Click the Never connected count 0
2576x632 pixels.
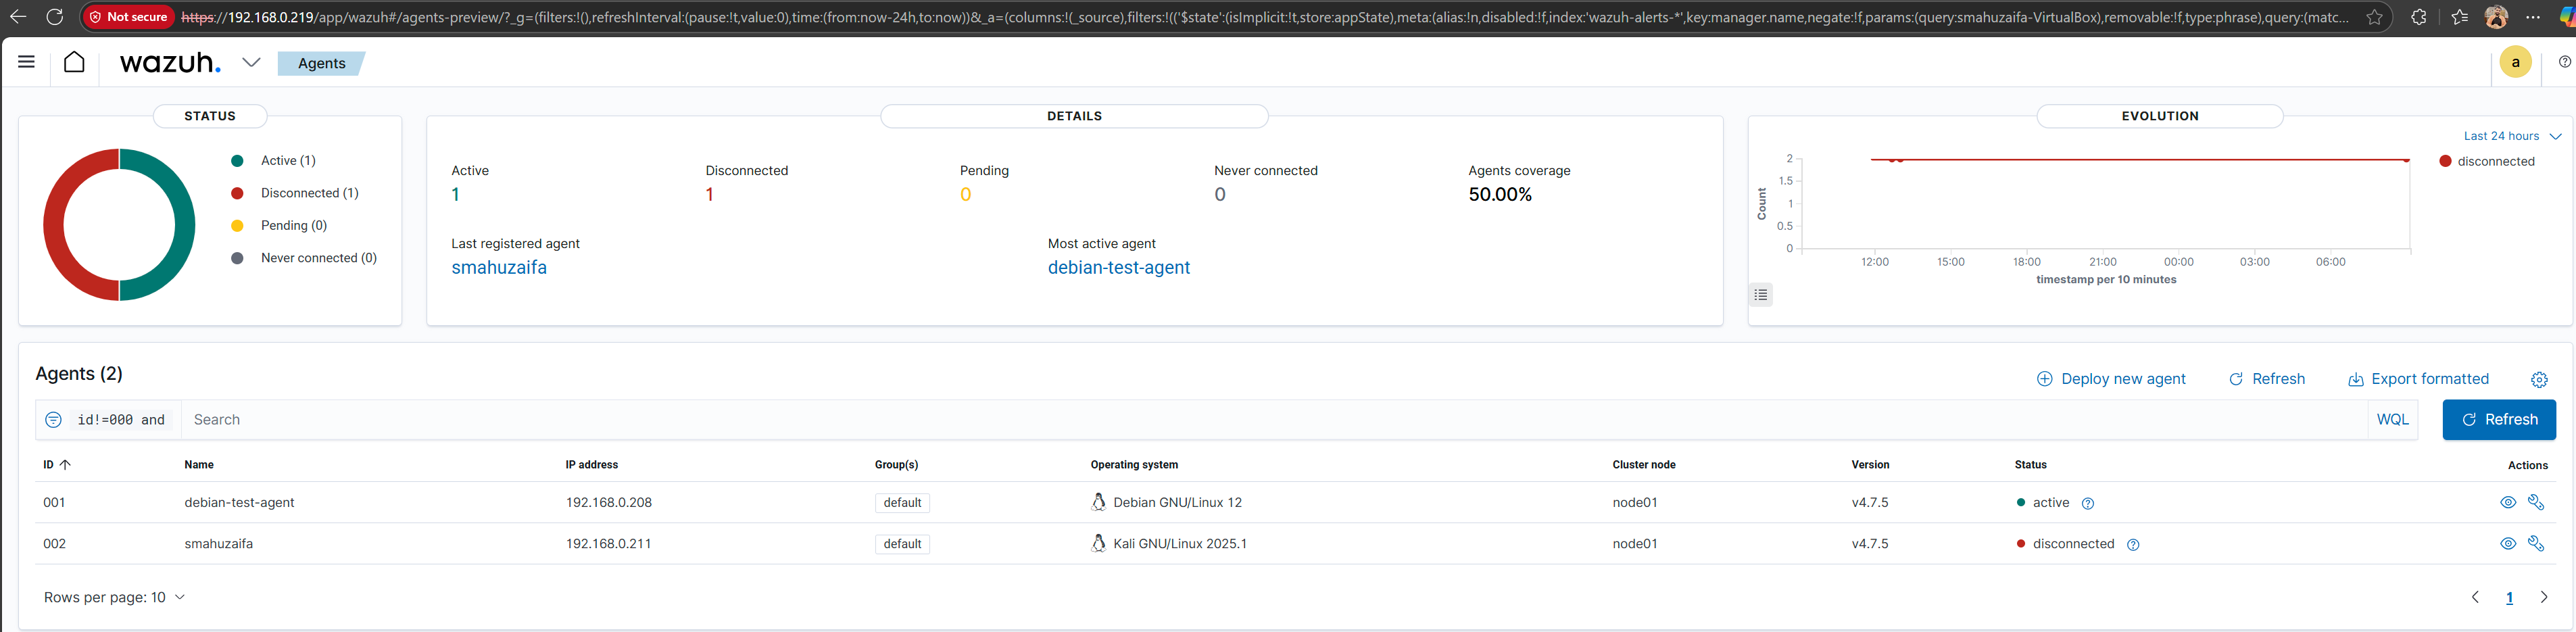(1220, 194)
